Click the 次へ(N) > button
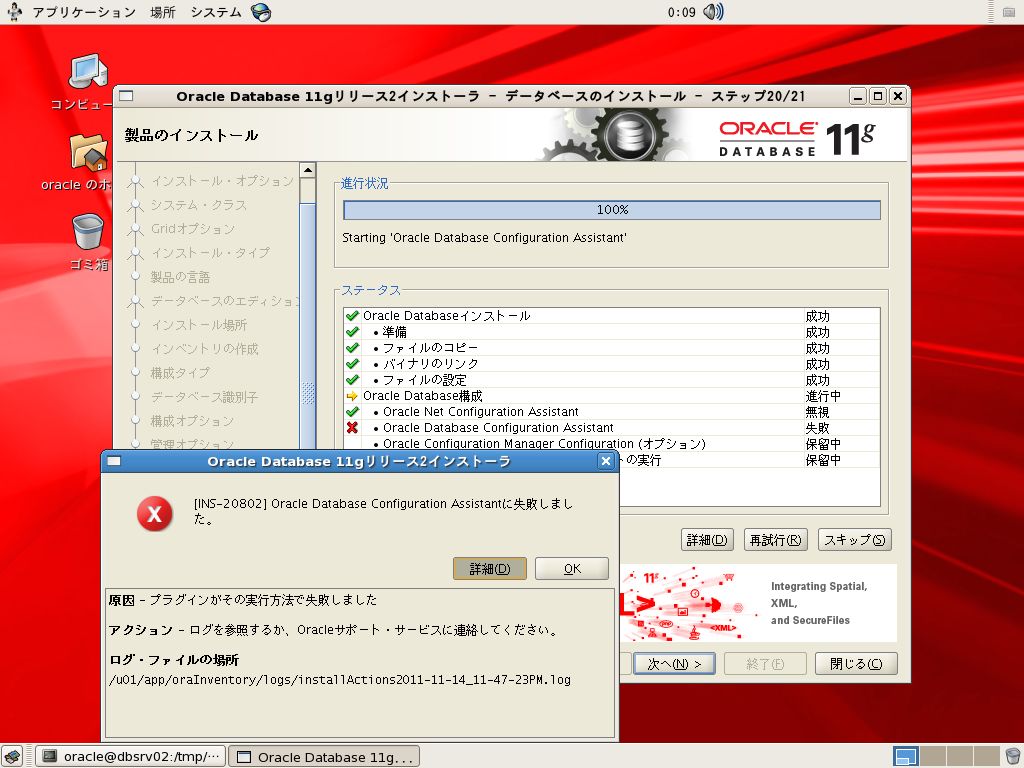 [674, 664]
